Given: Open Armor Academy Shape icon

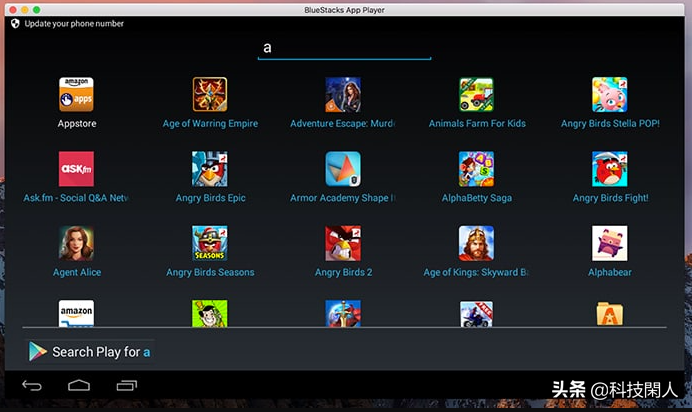Looking at the screenshot, I should pyautogui.click(x=343, y=169).
